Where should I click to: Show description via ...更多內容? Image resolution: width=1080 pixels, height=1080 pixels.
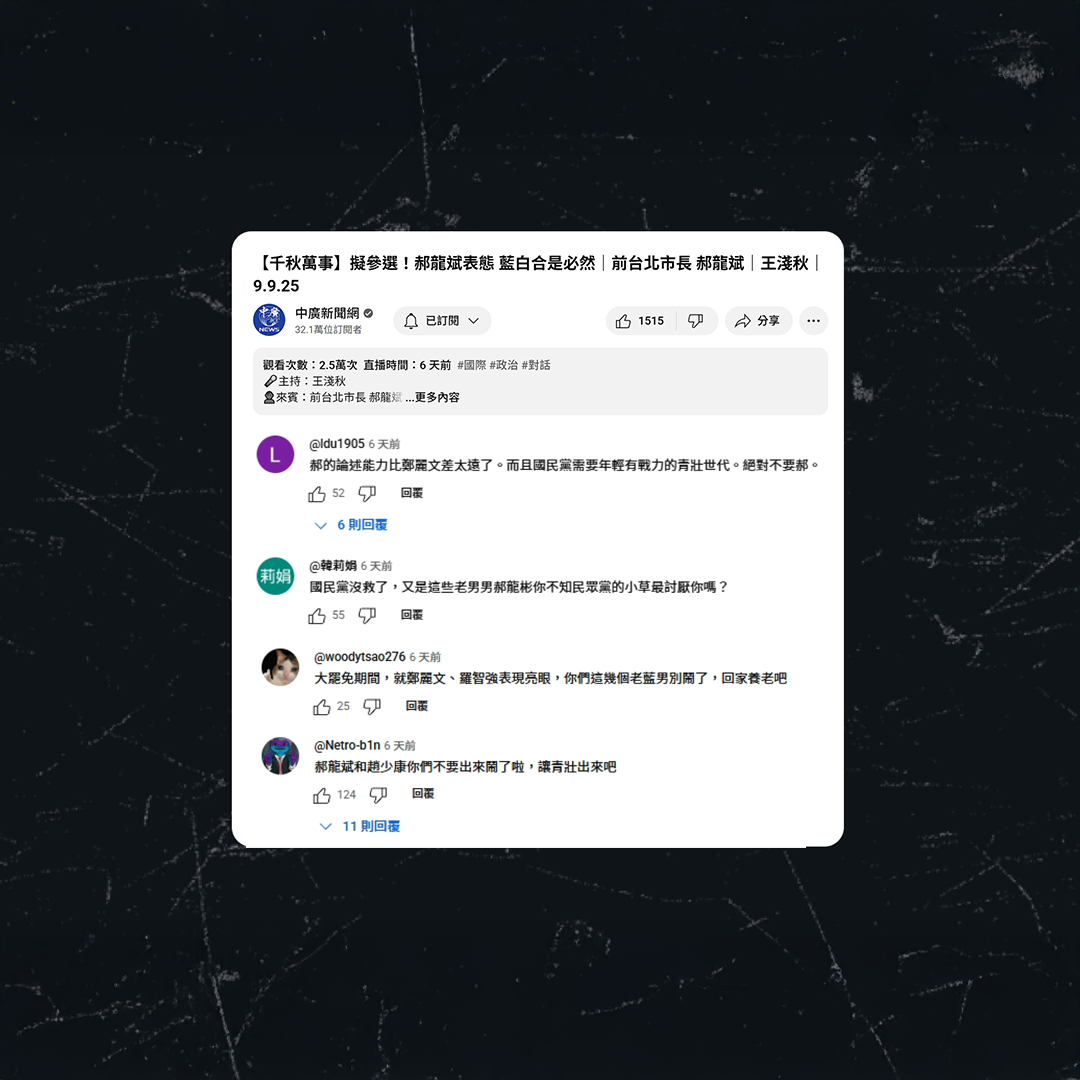[433, 397]
